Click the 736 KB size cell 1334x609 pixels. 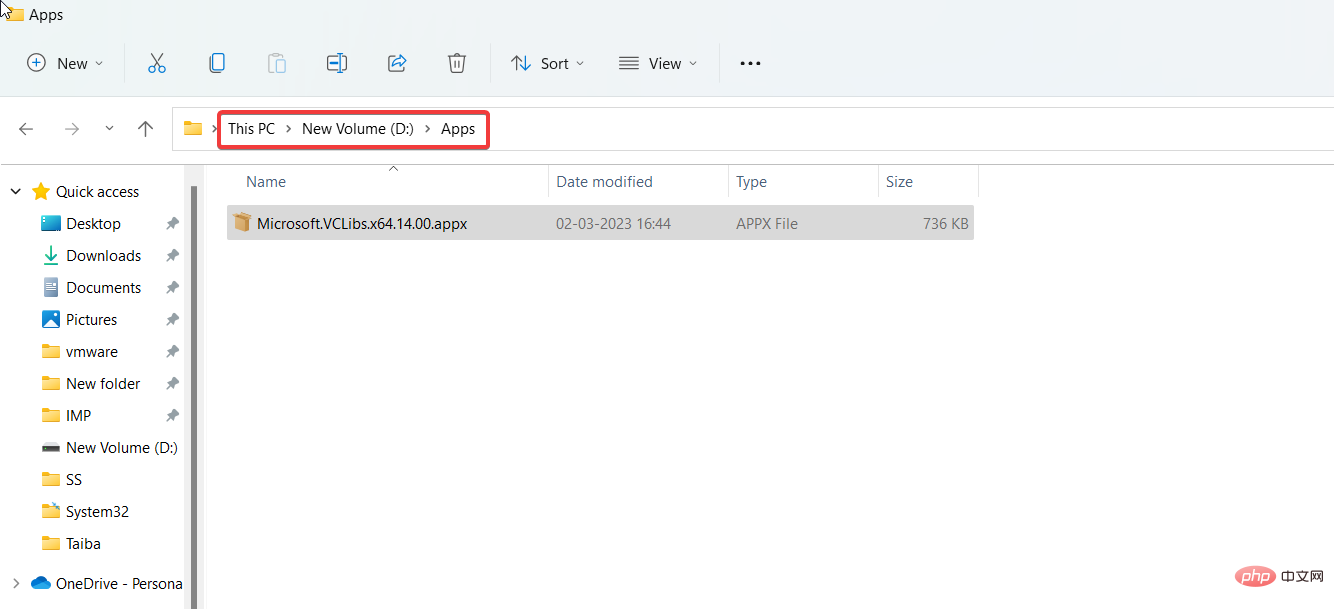coord(945,224)
